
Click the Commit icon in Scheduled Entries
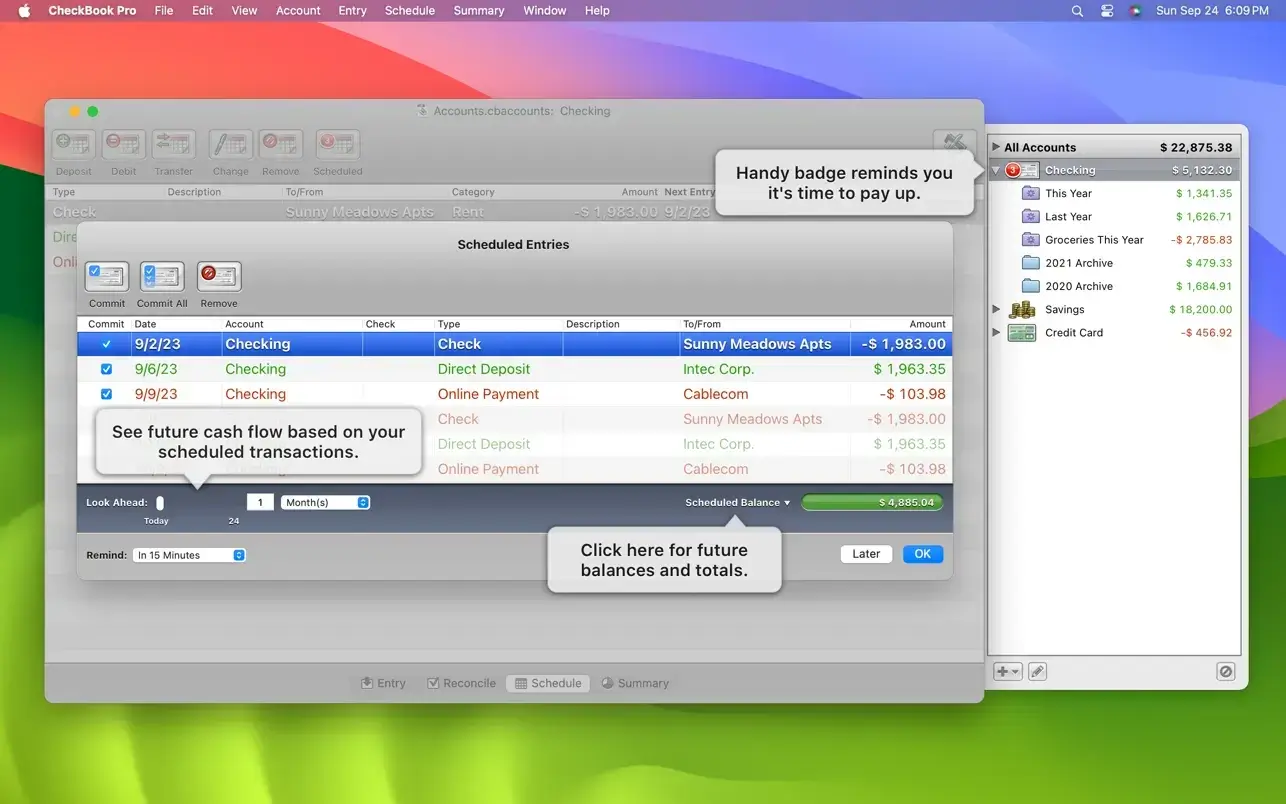point(106,277)
